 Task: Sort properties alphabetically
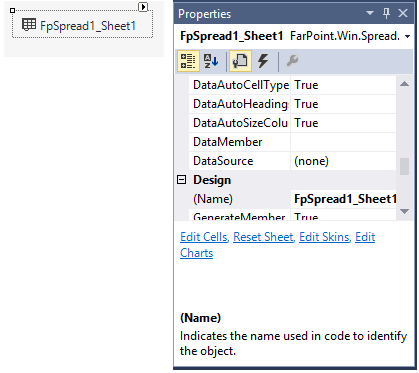pyautogui.click(x=211, y=61)
